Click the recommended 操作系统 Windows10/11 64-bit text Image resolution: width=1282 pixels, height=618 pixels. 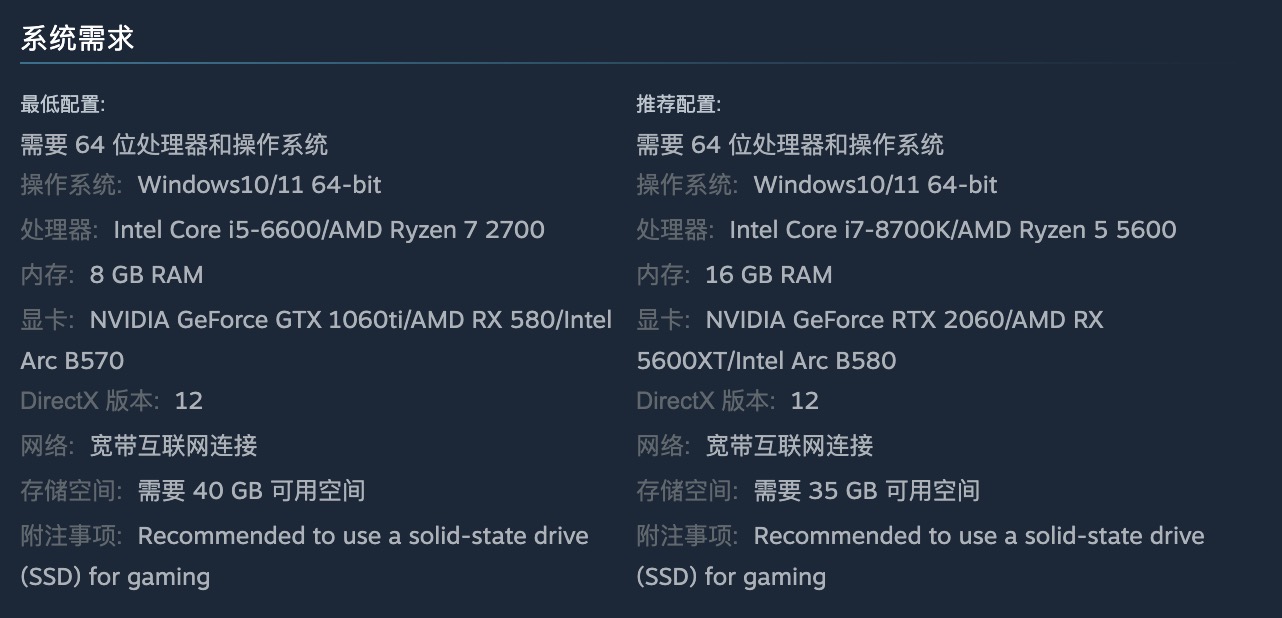[875, 185]
